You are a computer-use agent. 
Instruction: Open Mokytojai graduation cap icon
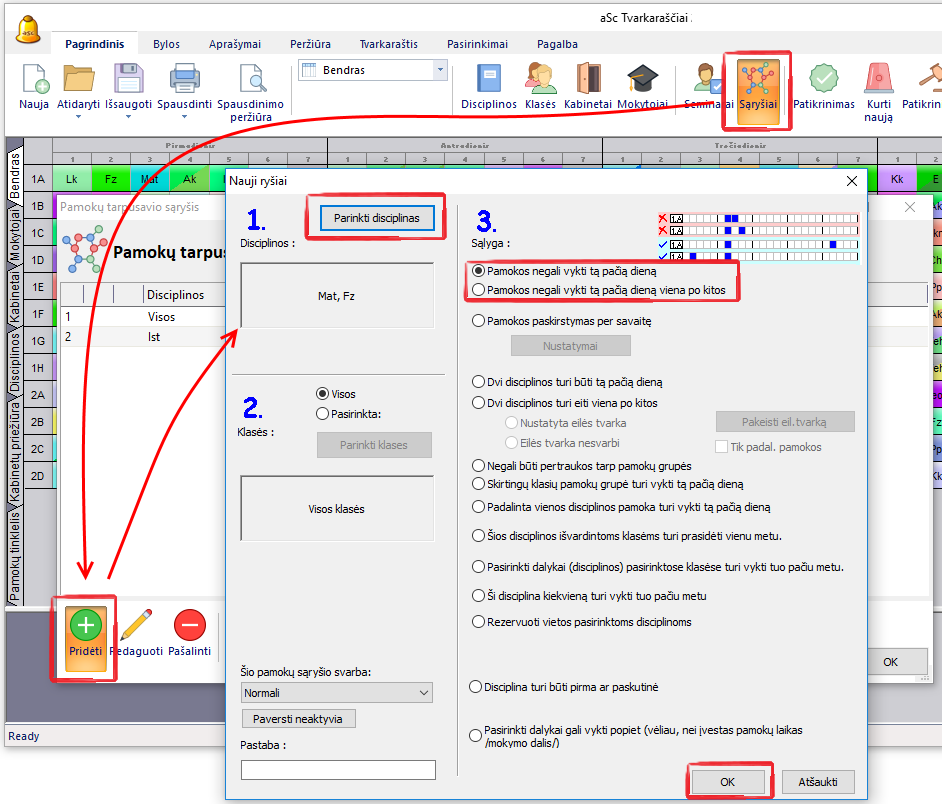(642, 80)
